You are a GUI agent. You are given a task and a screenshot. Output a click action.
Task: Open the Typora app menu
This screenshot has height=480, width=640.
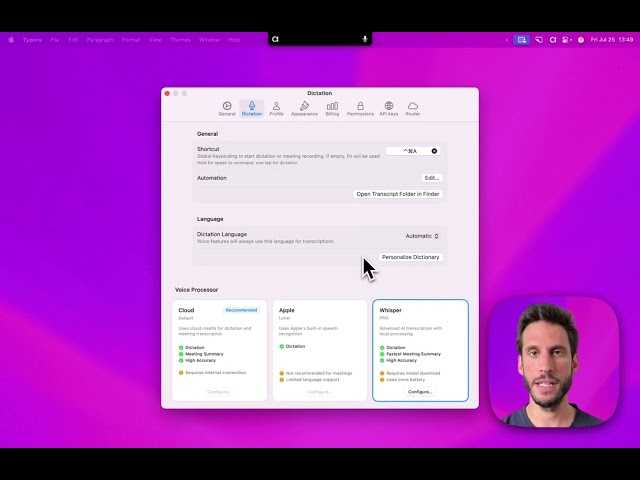click(x=32, y=40)
